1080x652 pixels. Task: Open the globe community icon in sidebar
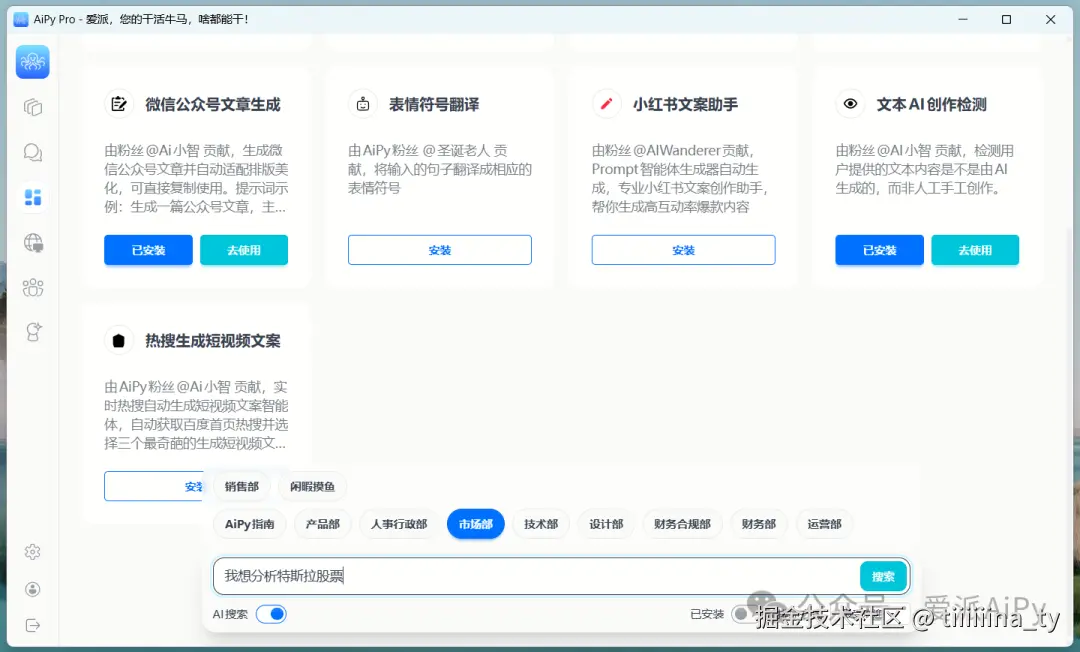coord(33,242)
